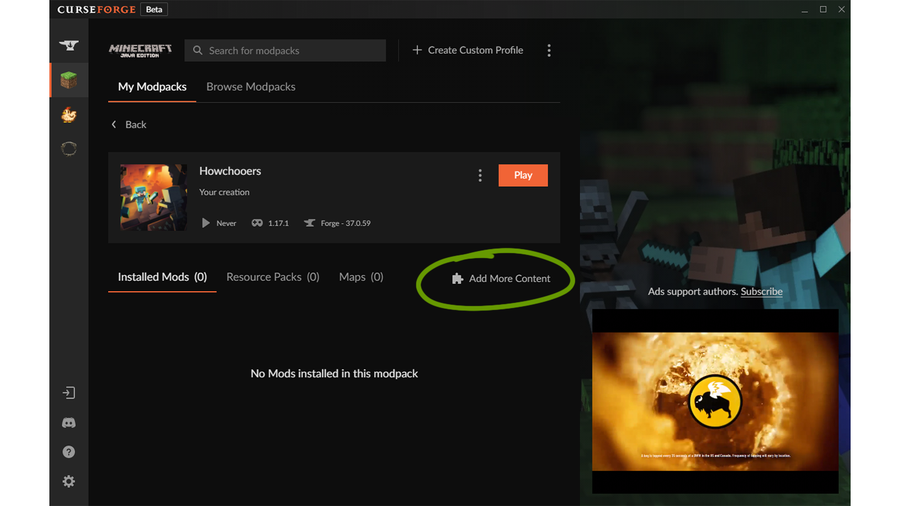Open settings gear icon in sidebar
Screen dimensions: 900x506
coord(69,481)
